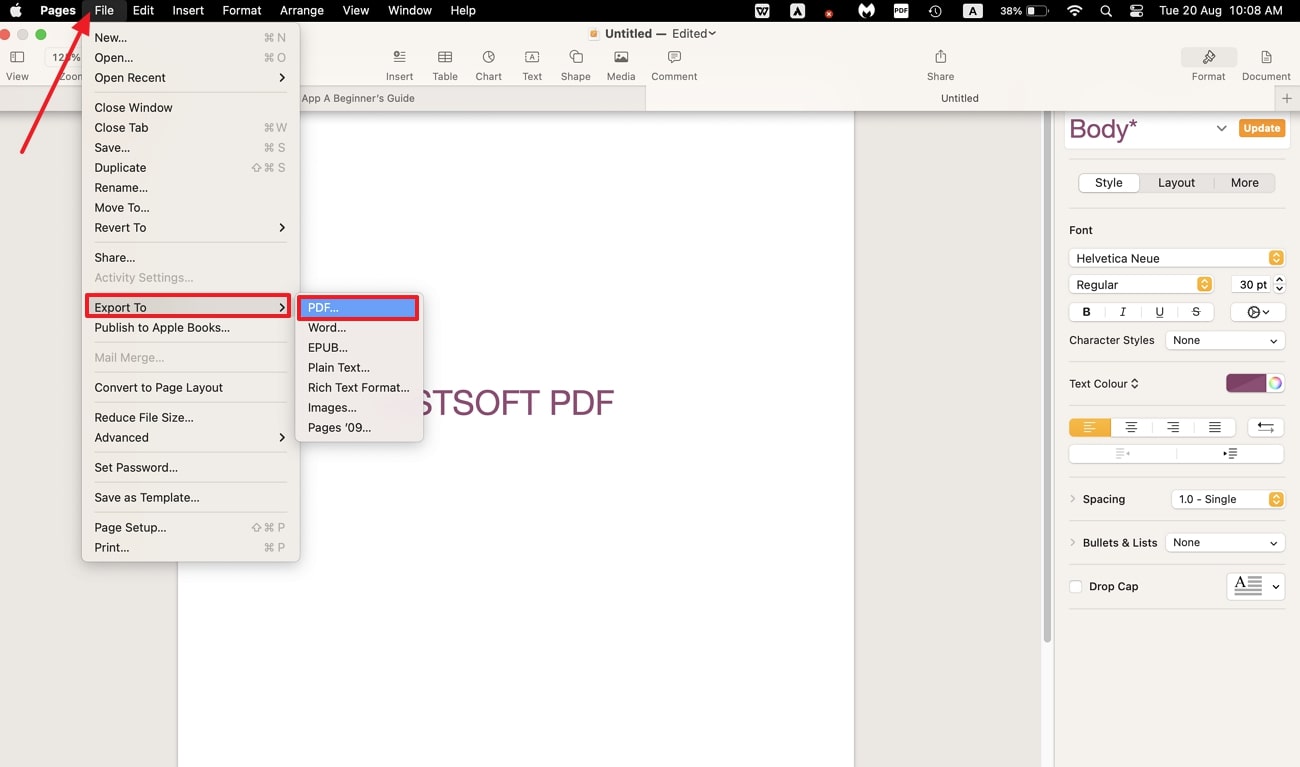Select the Style tab
1300x767 pixels.
click(x=1108, y=183)
